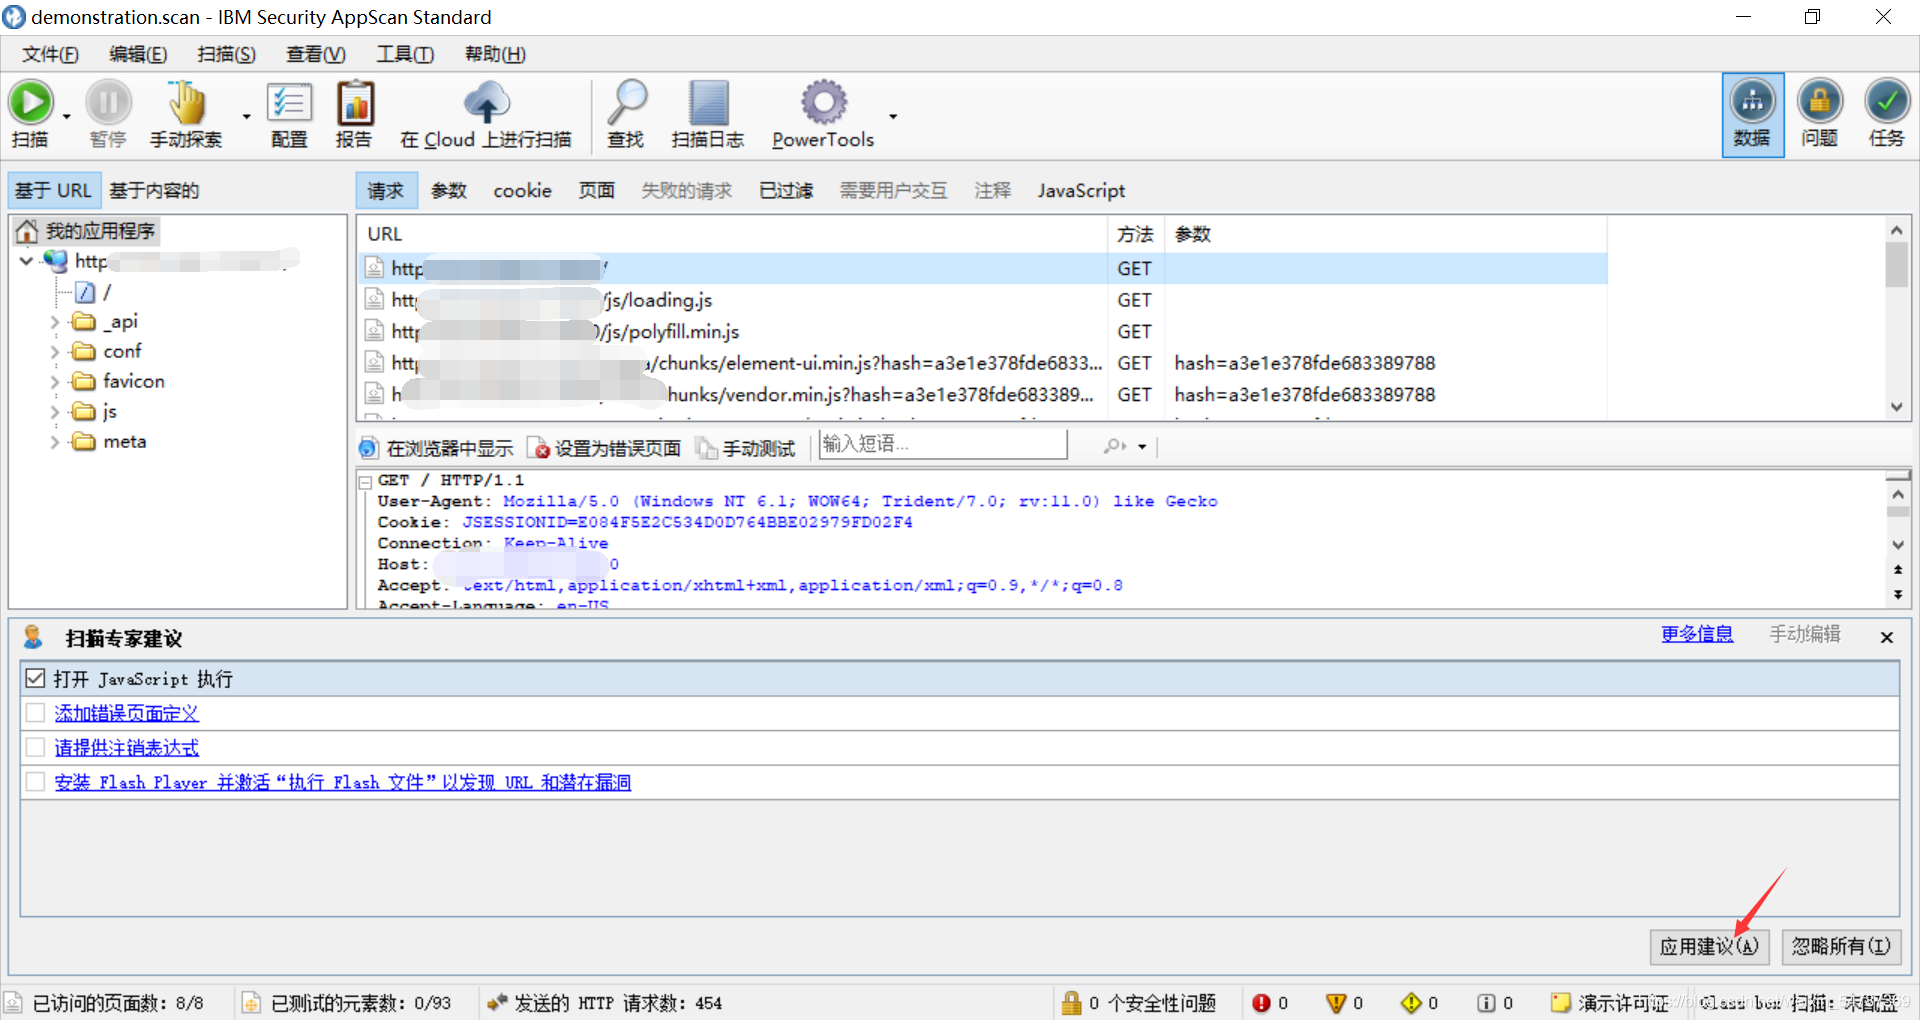Select My Application (我的应用程序) home icon

pos(27,231)
